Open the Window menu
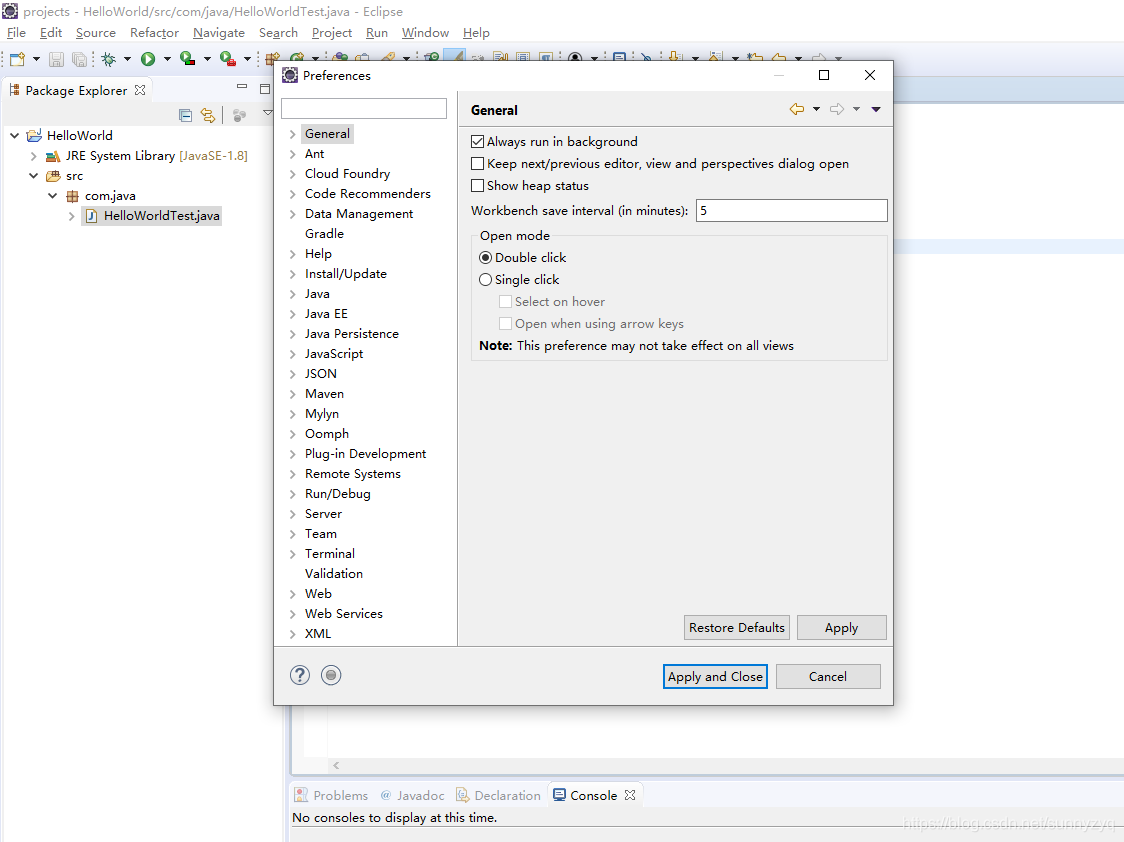 click(425, 33)
